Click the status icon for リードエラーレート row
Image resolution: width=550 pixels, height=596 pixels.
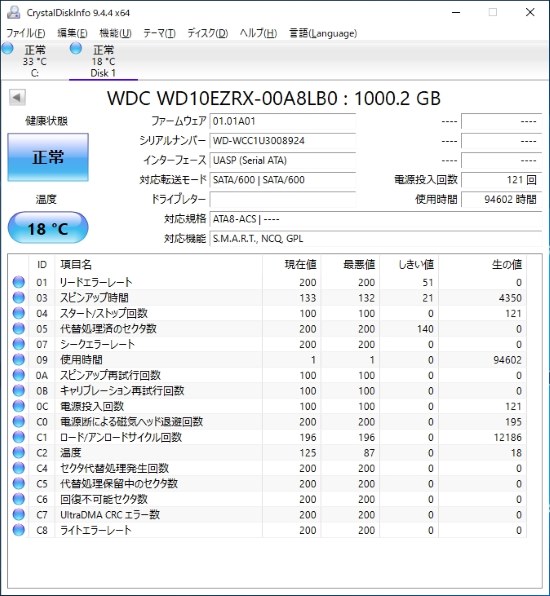(x=19, y=282)
